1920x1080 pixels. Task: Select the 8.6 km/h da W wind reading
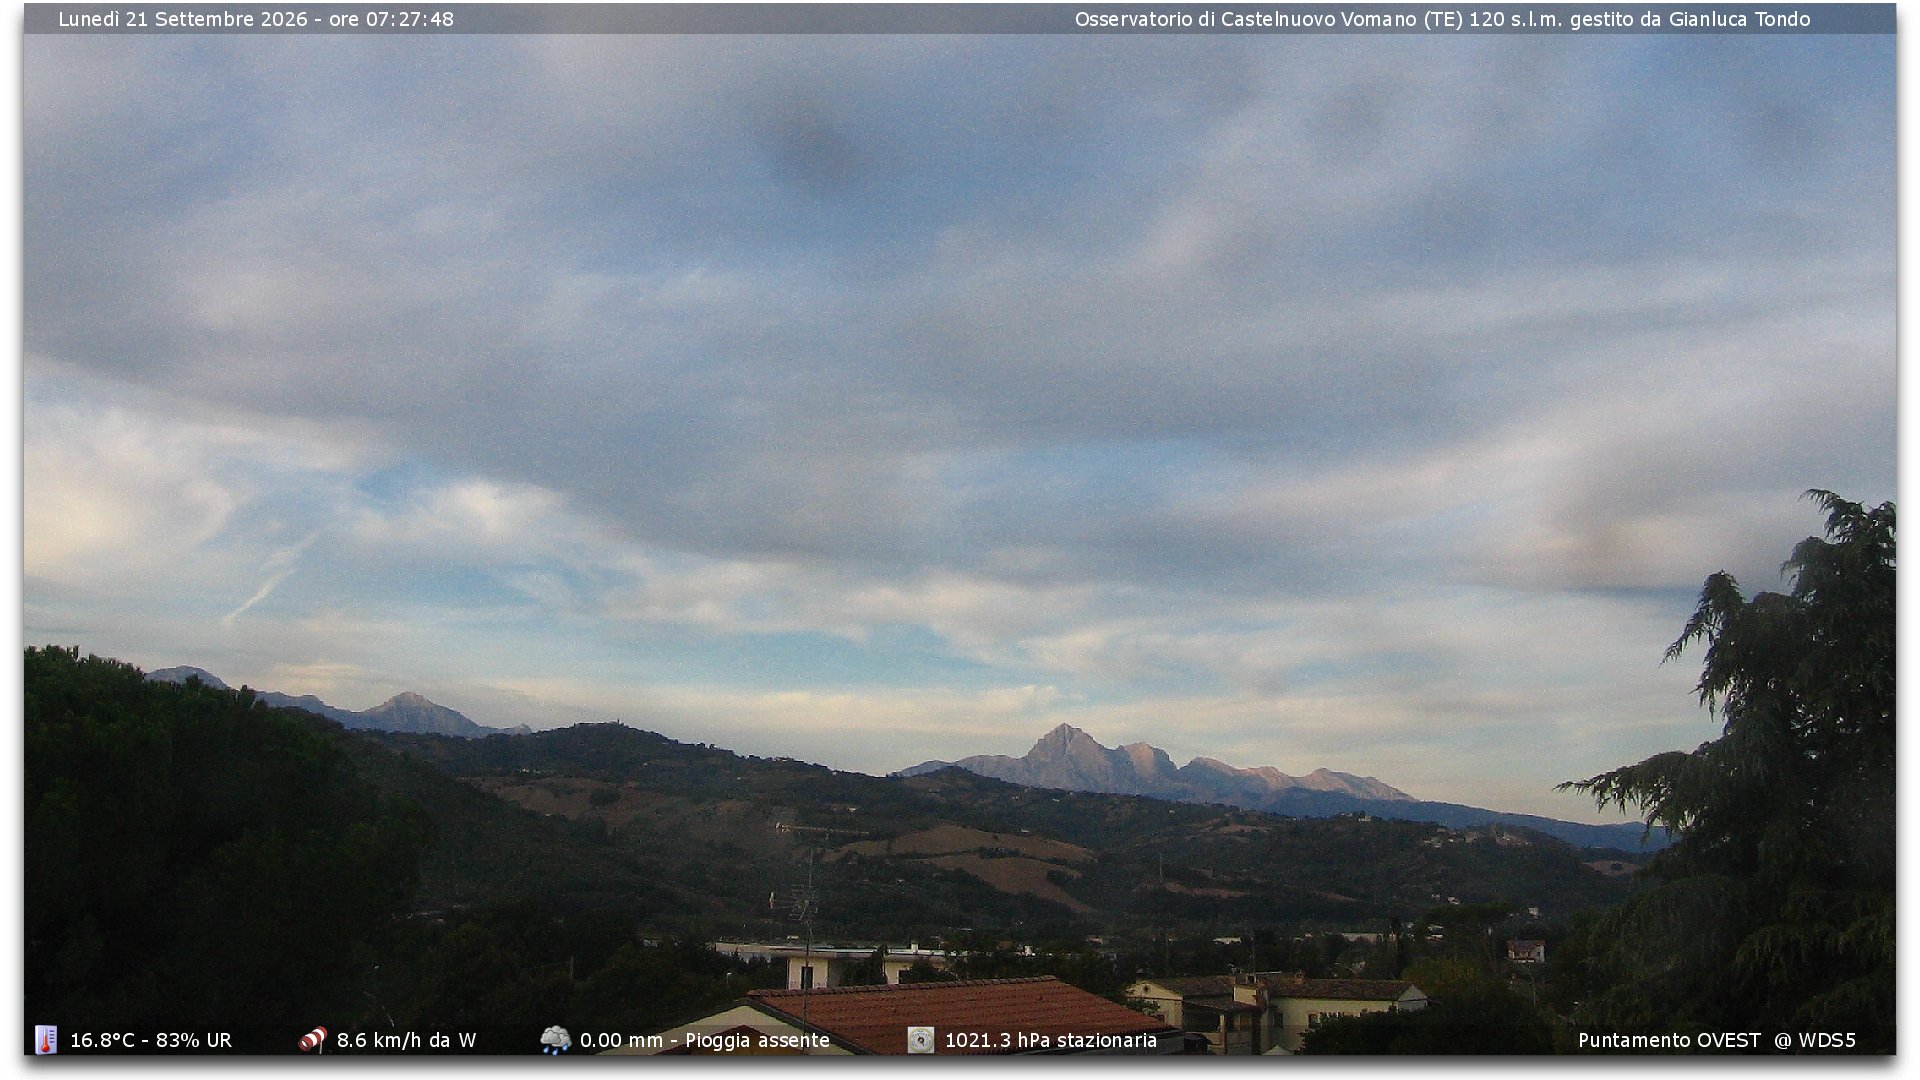point(406,1040)
